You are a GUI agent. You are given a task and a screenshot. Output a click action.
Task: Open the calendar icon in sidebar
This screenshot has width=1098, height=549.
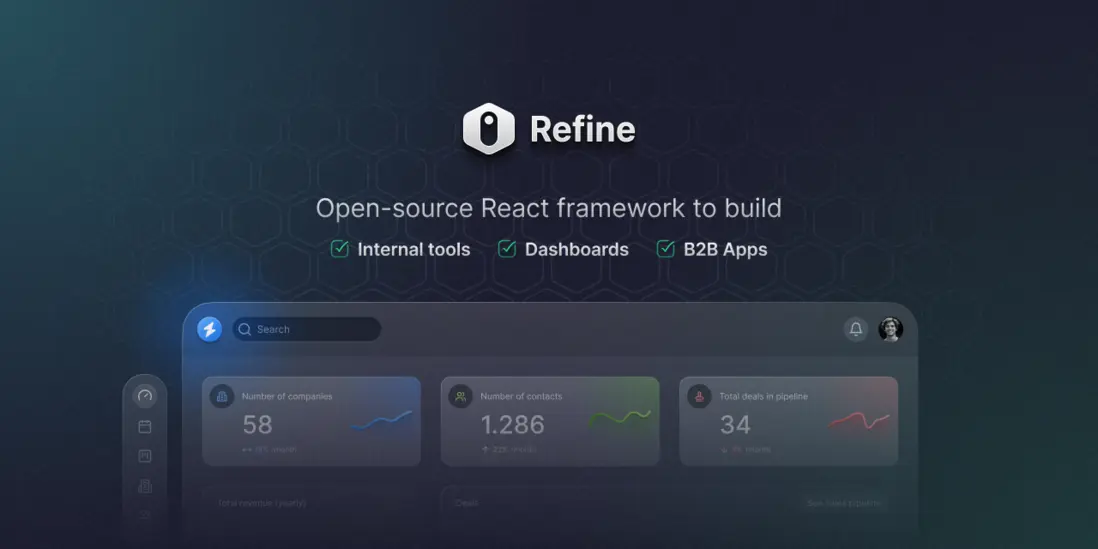pyautogui.click(x=145, y=426)
